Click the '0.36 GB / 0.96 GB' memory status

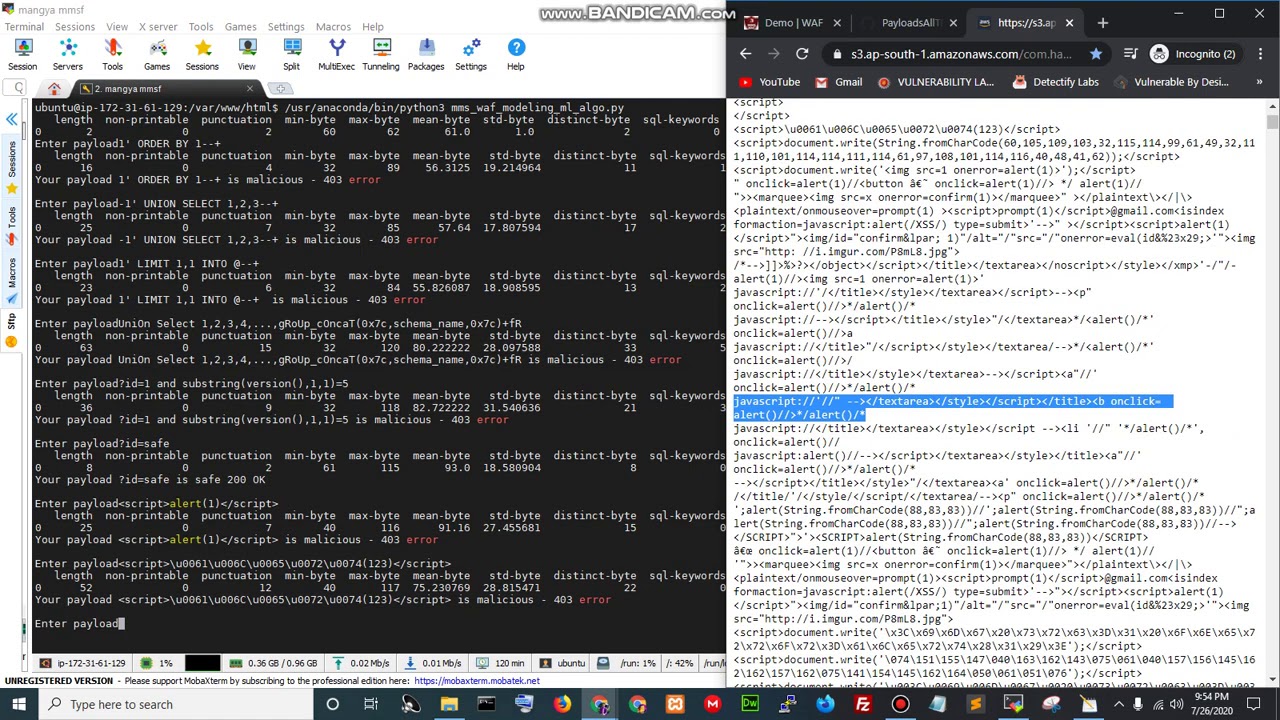273,663
